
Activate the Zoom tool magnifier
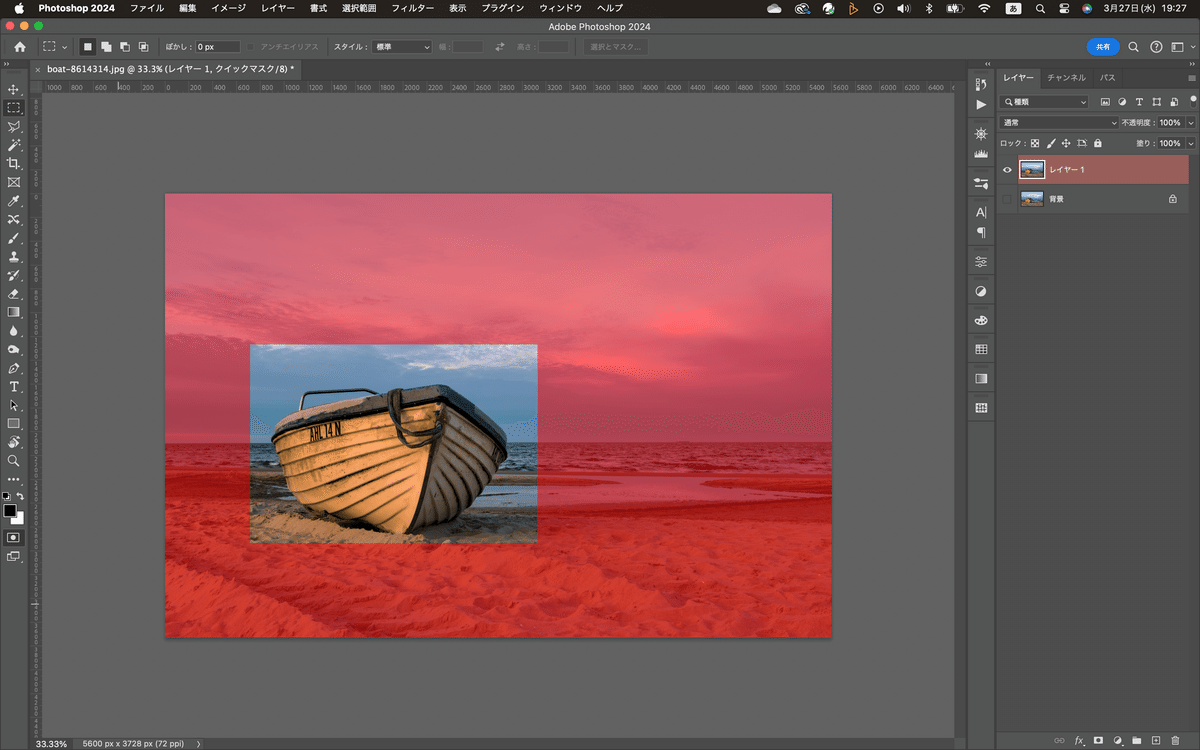coord(14,461)
